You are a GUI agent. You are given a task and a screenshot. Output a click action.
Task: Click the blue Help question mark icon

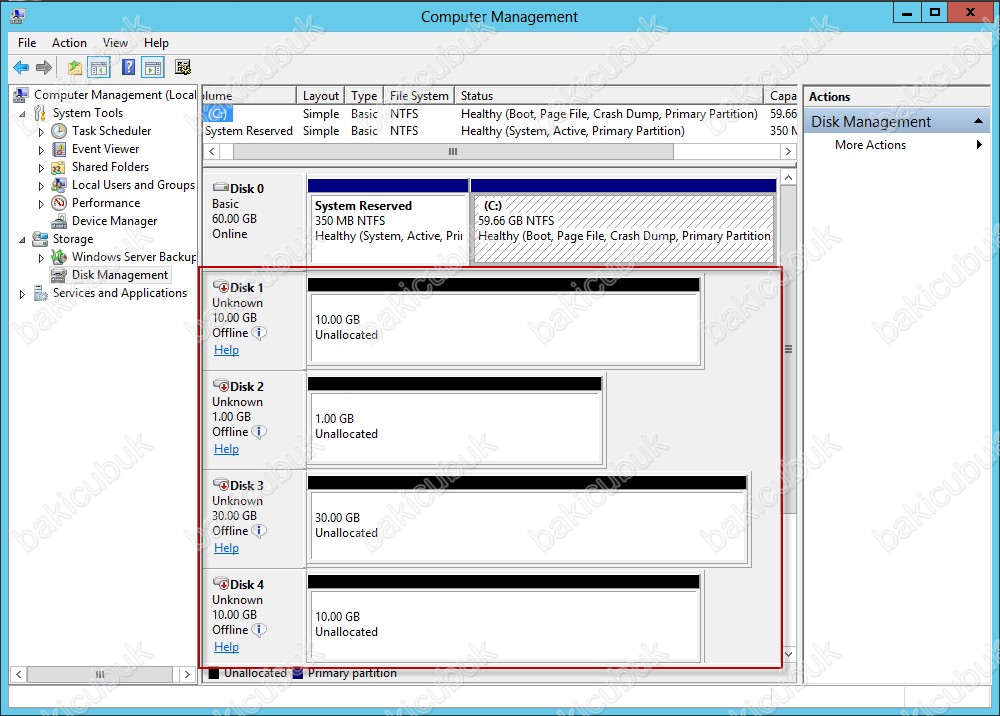click(129, 67)
